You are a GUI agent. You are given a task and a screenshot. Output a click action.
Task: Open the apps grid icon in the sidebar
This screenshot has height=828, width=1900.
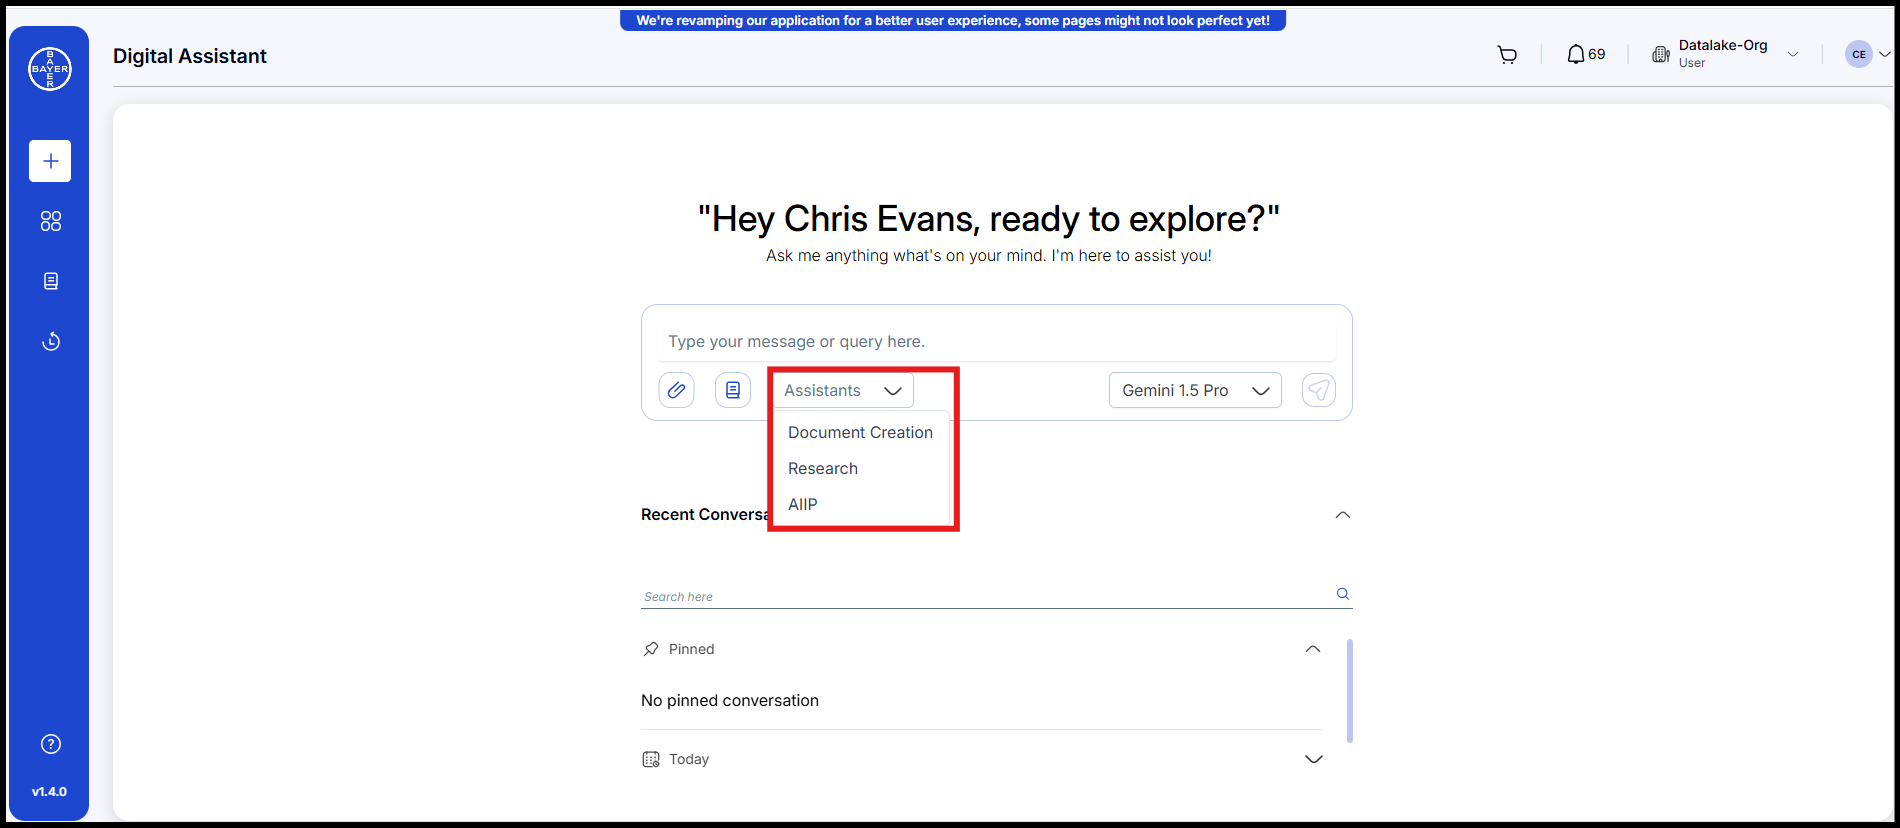tap(51, 221)
